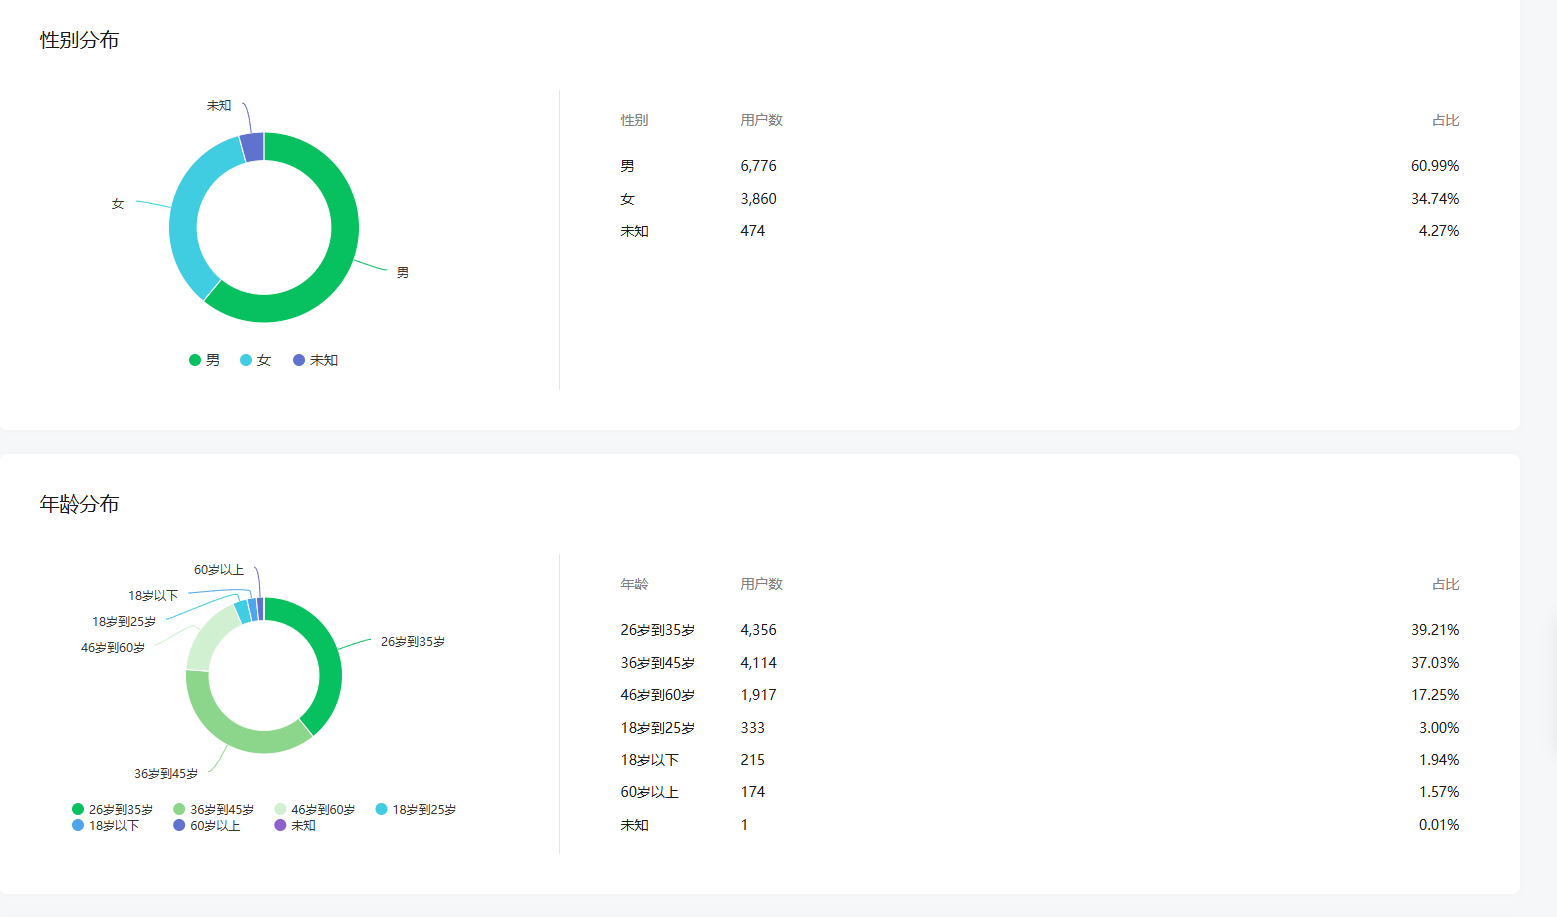The width and height of the screenshot is (1557, 917).
Task: Toggle the purple 未知 legend entry below age chart
Action: pyautogui.click(x=295, y=825)
